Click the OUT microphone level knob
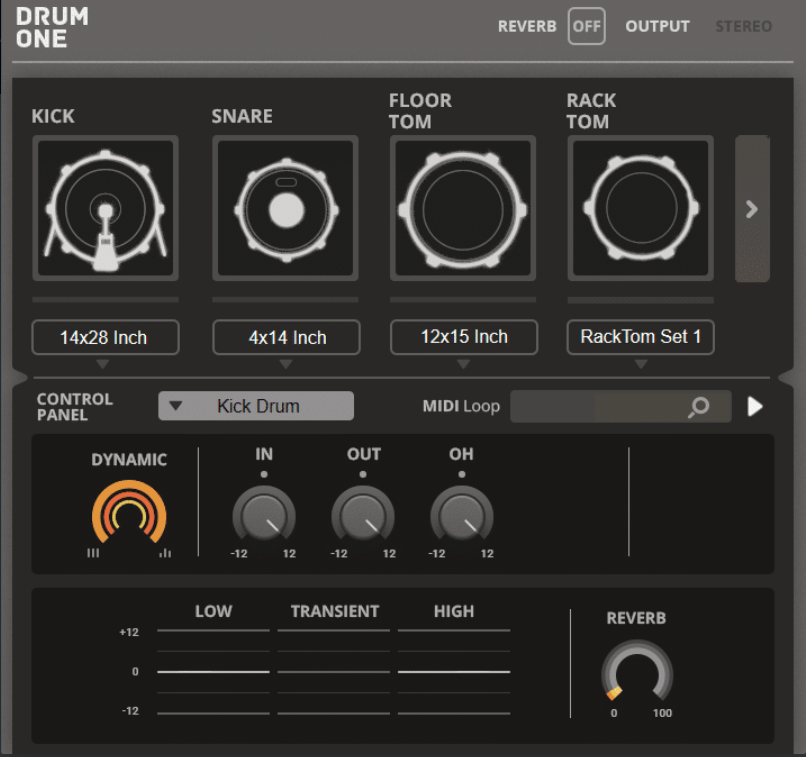This screenshot has height=757, width=806. click(363, 515)
